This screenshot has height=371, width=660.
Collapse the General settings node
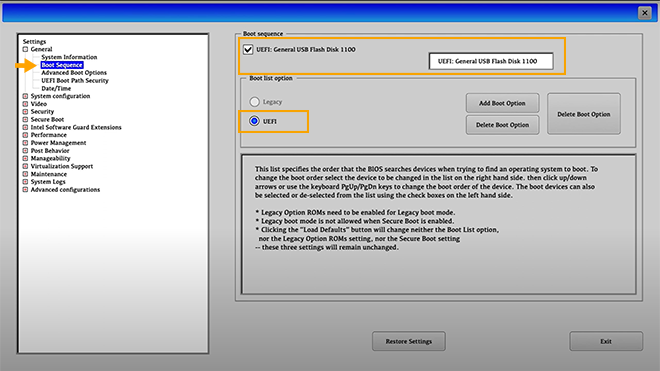point(25,49)
